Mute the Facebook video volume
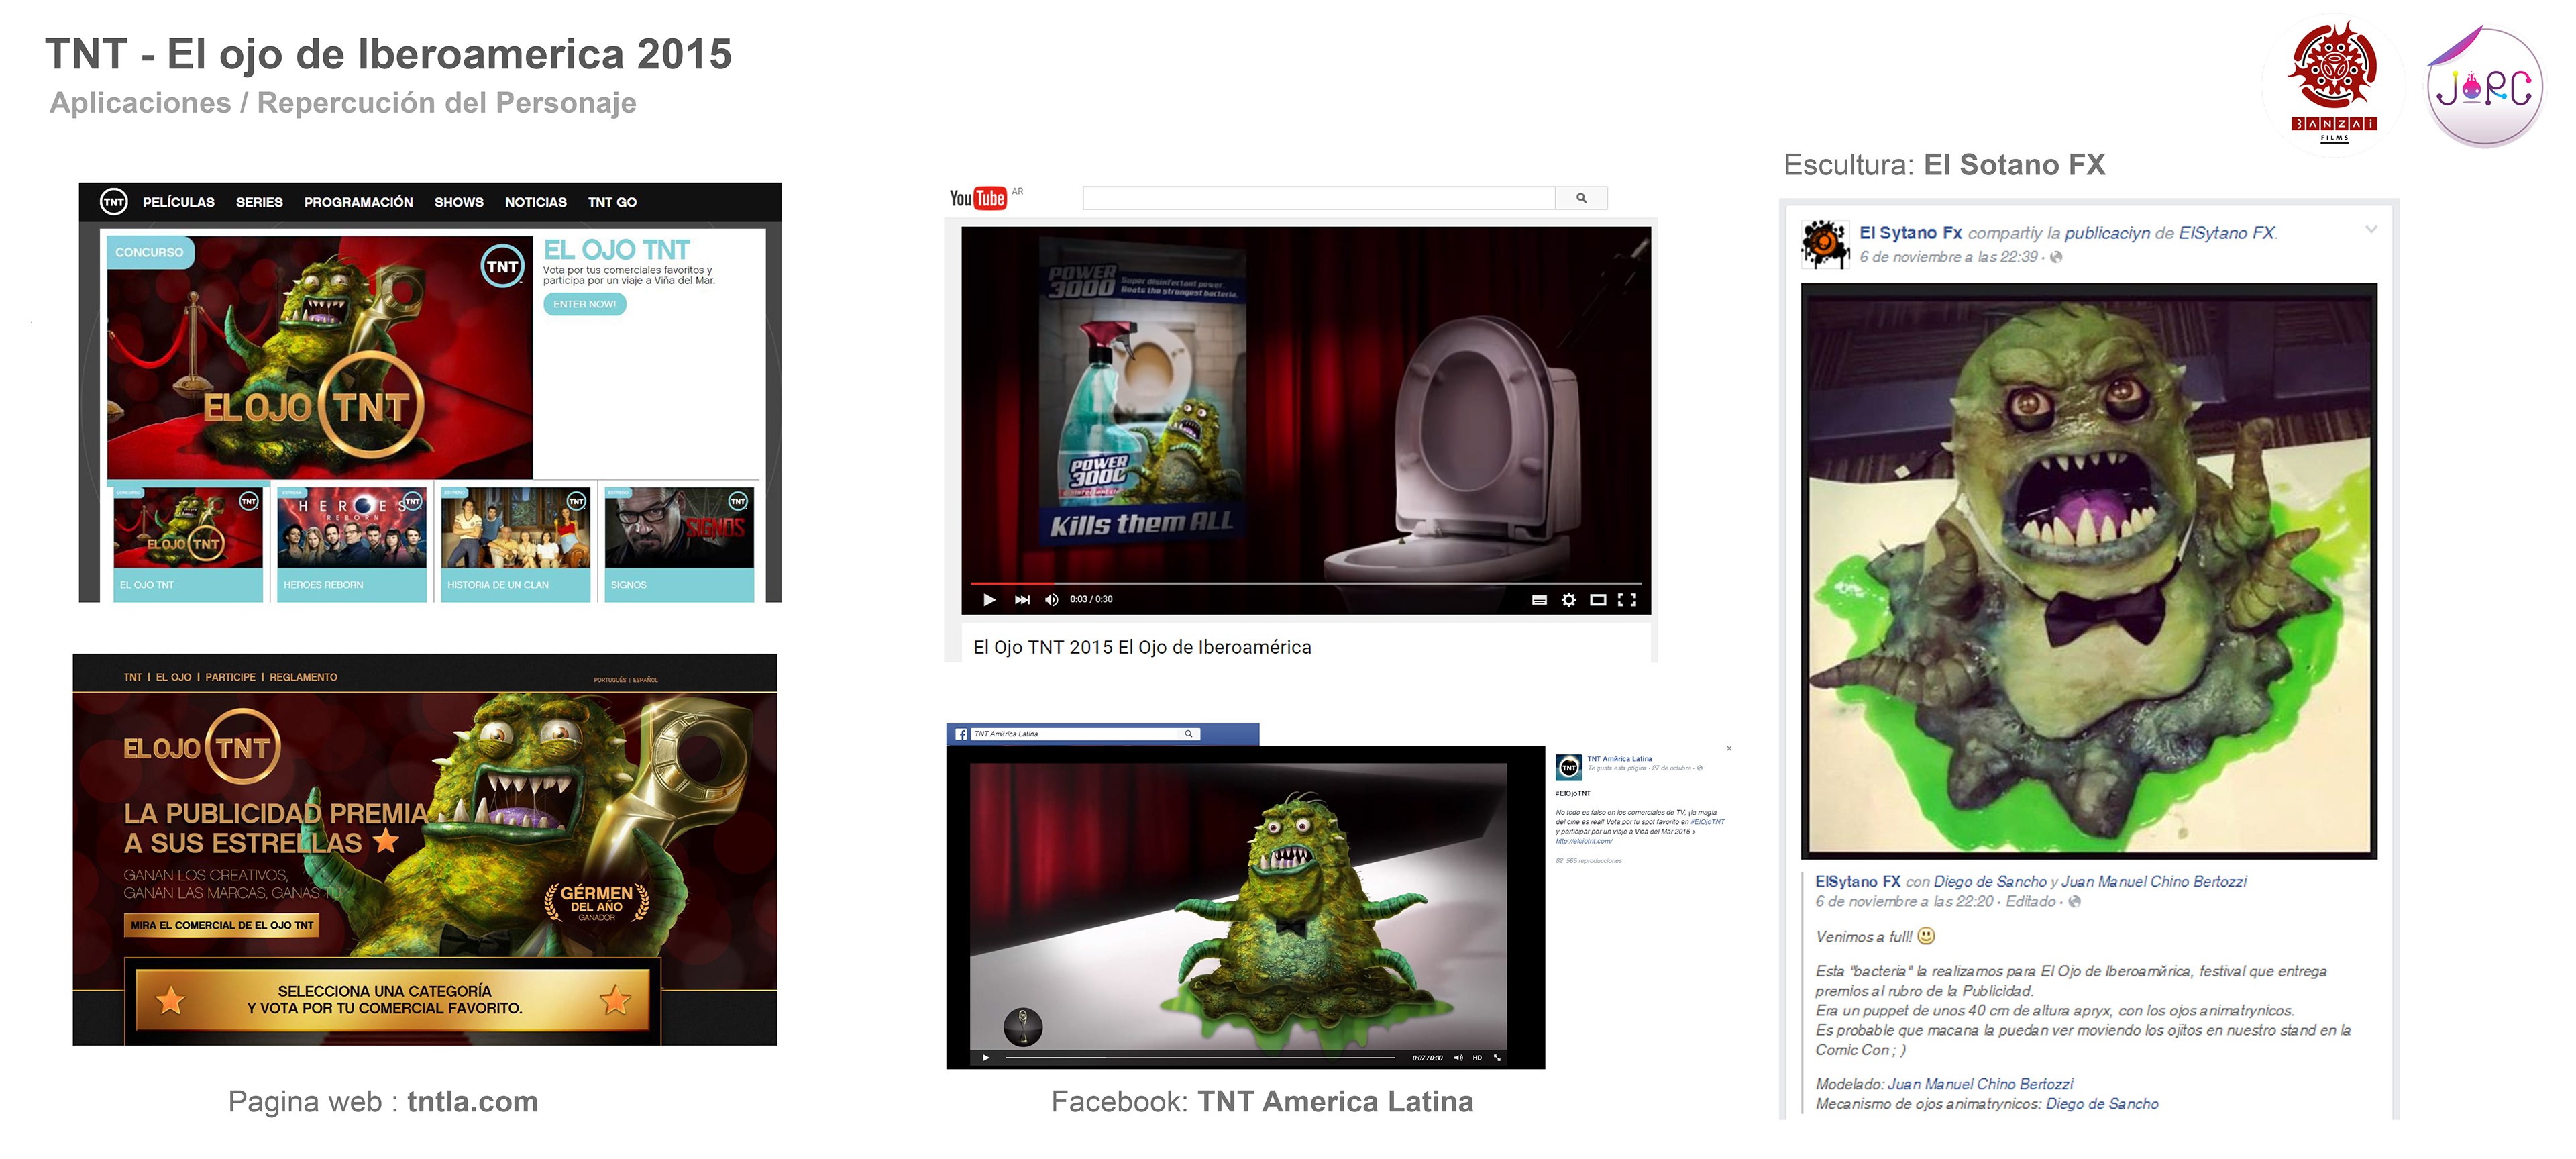Viewport: 2576px width, 1159px height. pyautogui.click(x=1458, y=1057)
